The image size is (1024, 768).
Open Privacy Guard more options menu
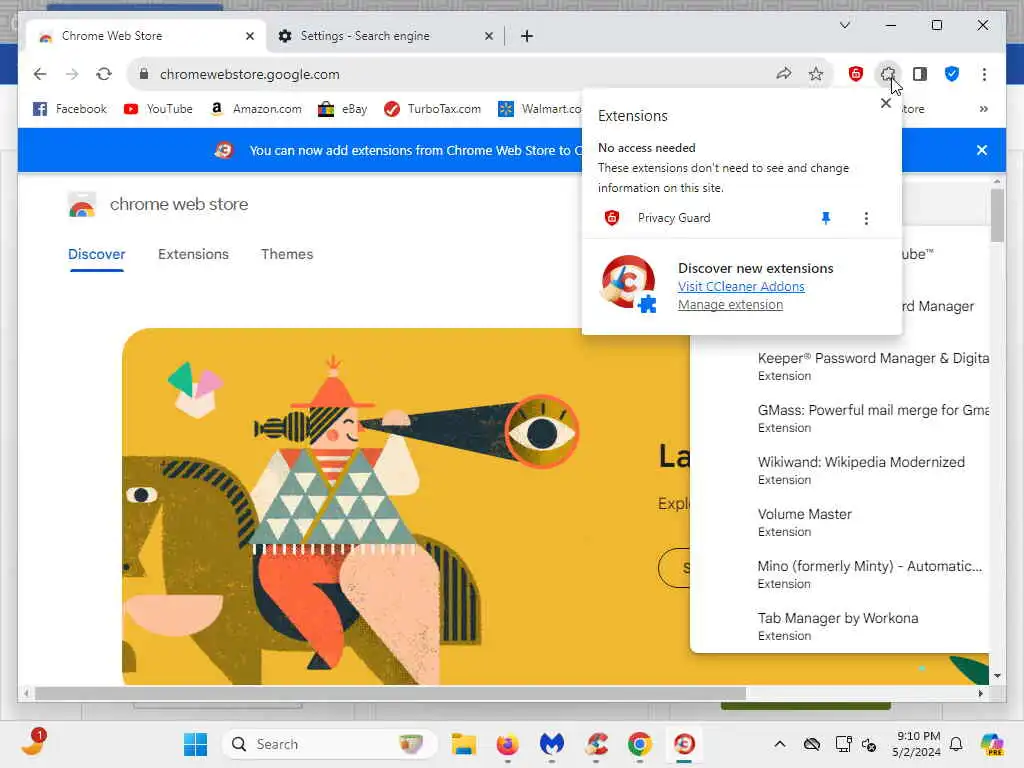point(866,218)
